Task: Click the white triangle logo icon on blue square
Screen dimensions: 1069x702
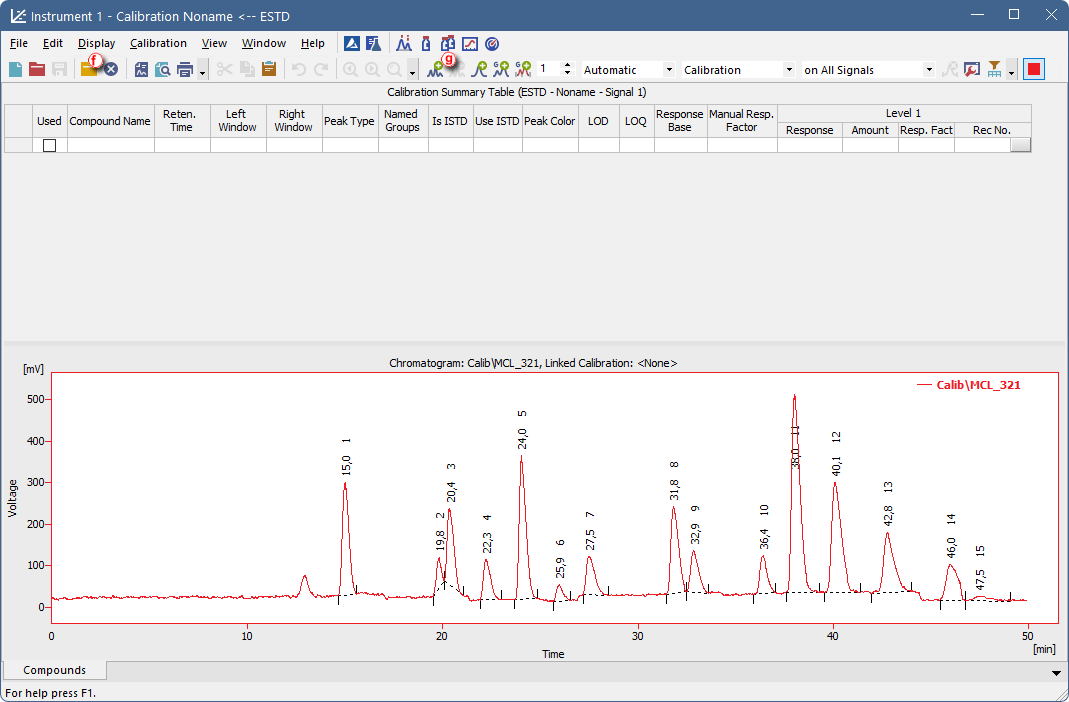Action: point(352,44)
